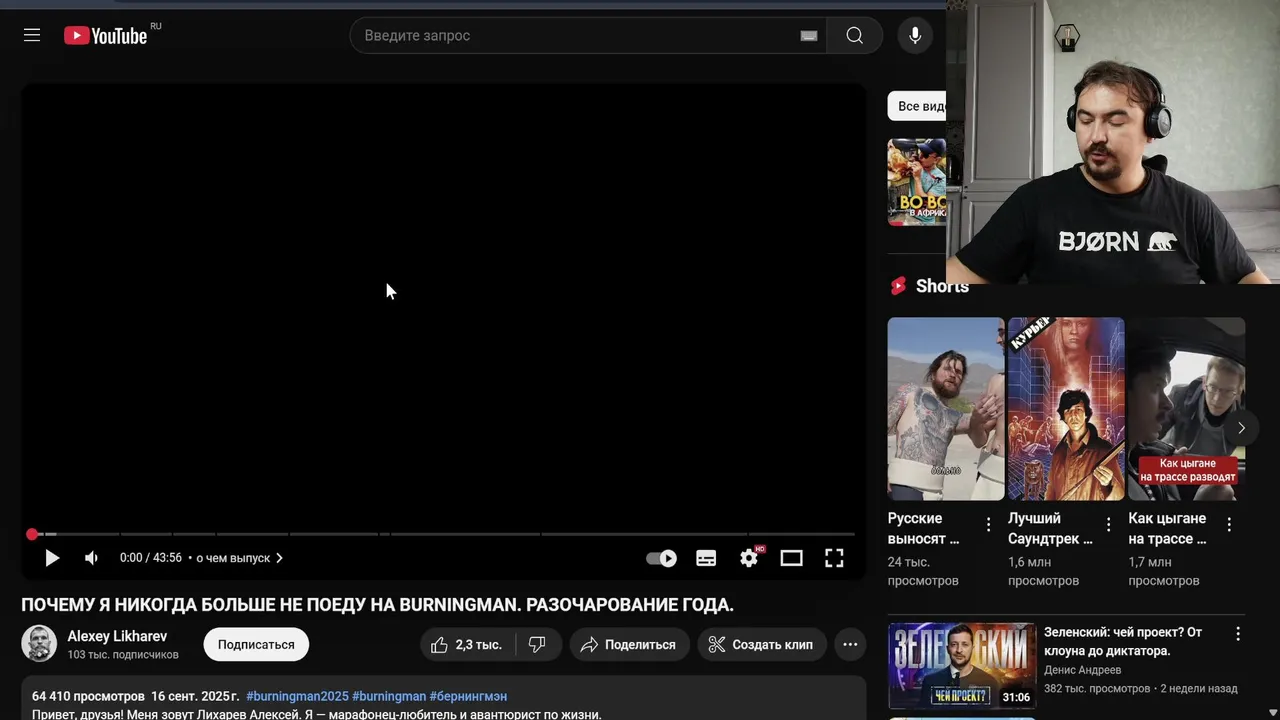This screenshot has height=720, width=1280.
Task: Open options for 'Лучший Саундтрек' short
Action: point(1109,524)
